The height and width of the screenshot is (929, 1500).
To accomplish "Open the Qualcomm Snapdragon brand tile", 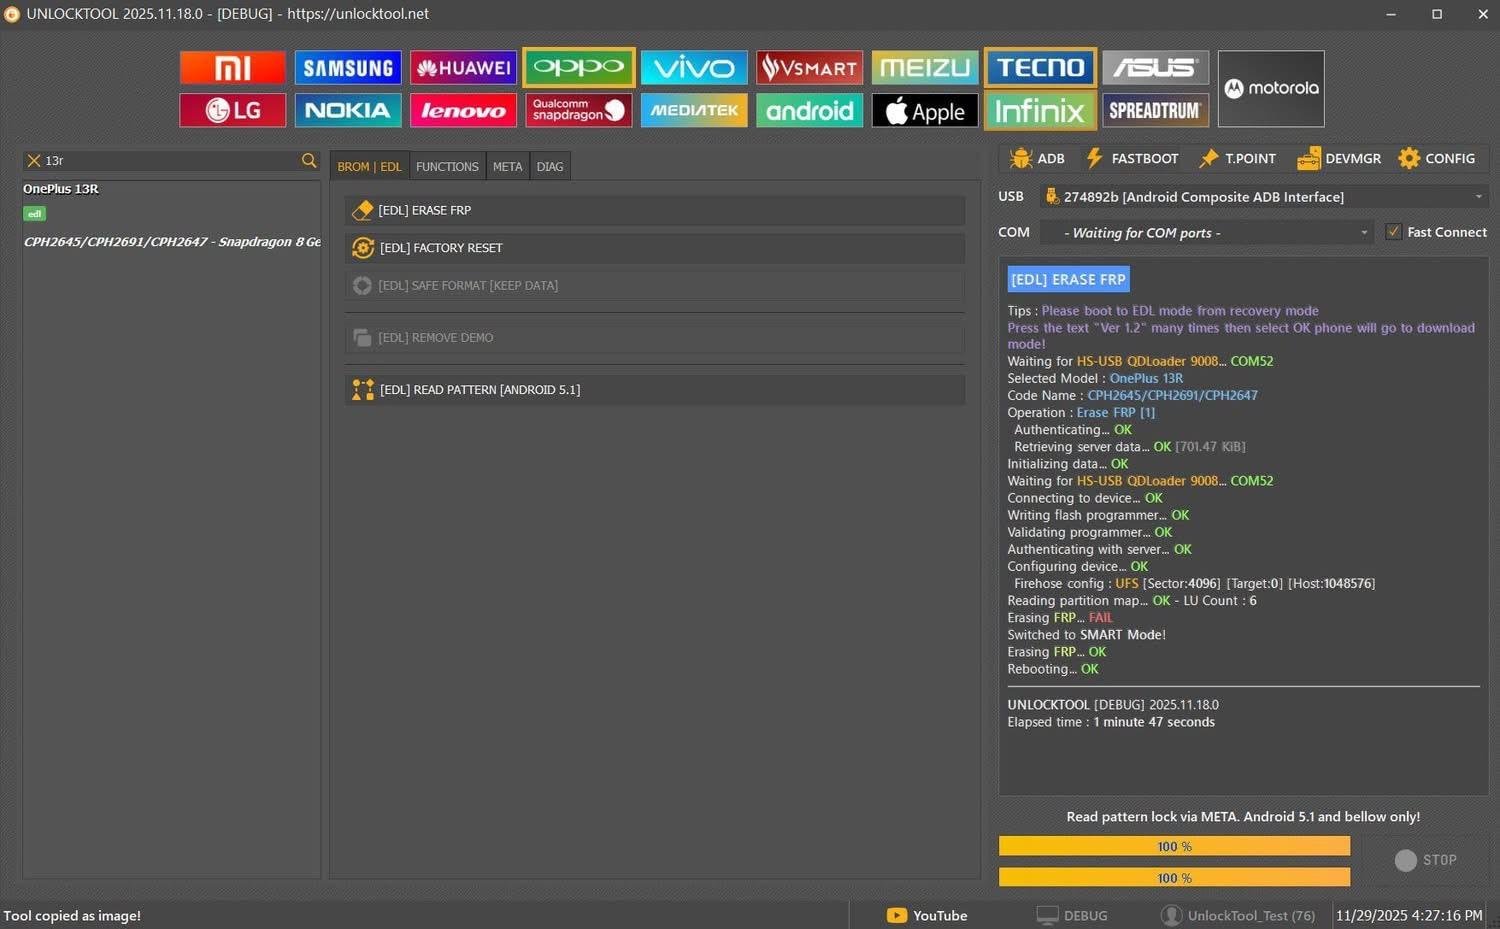I will [578, 110].
